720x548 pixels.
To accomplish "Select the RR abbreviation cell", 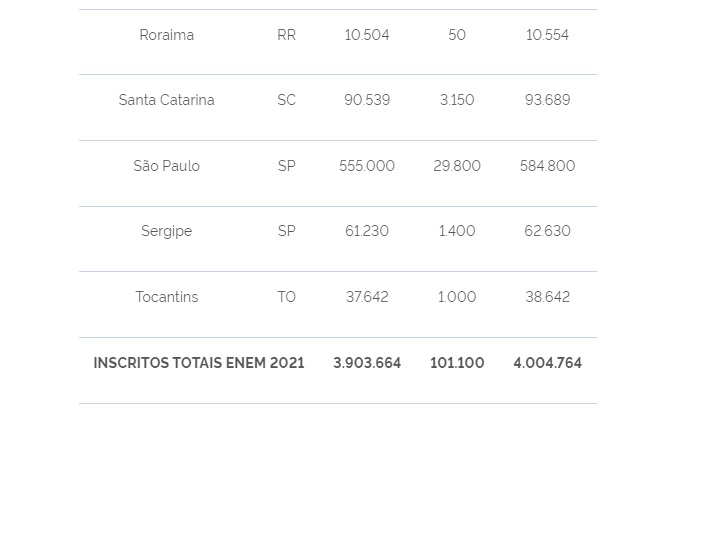I will tap(287, 35).
